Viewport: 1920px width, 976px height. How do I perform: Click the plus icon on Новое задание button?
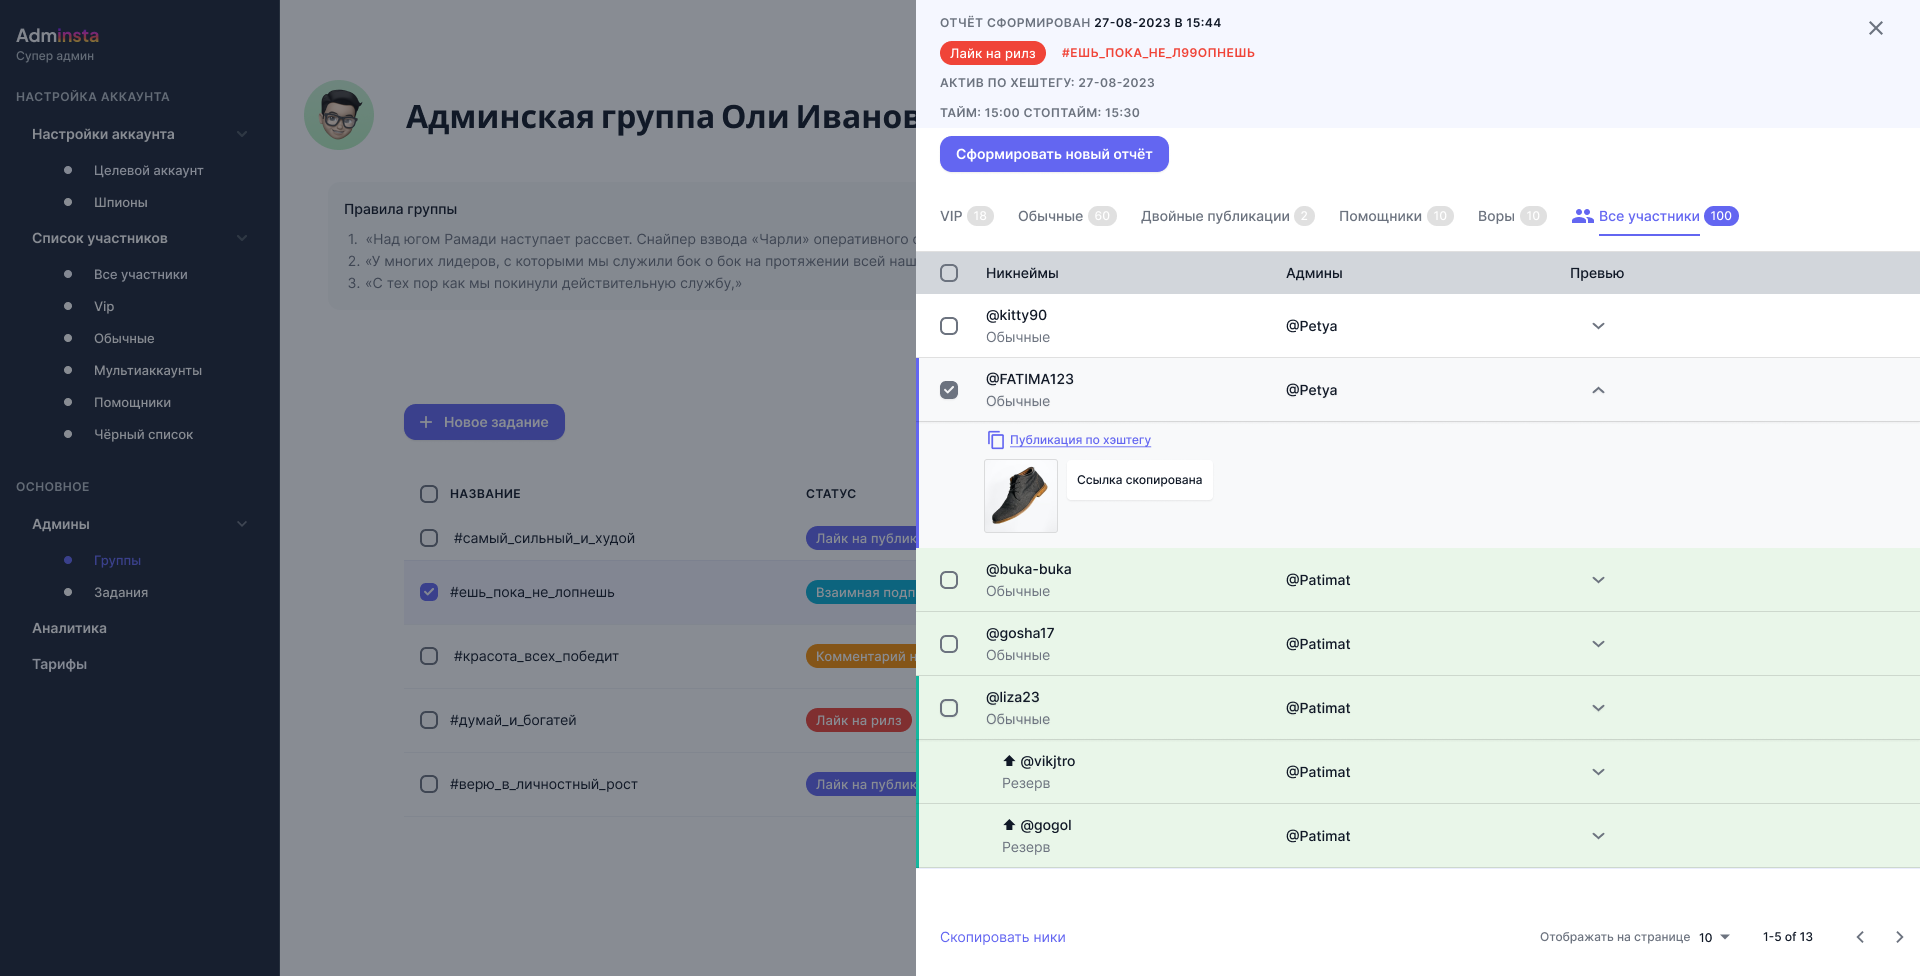pos(428,422)
